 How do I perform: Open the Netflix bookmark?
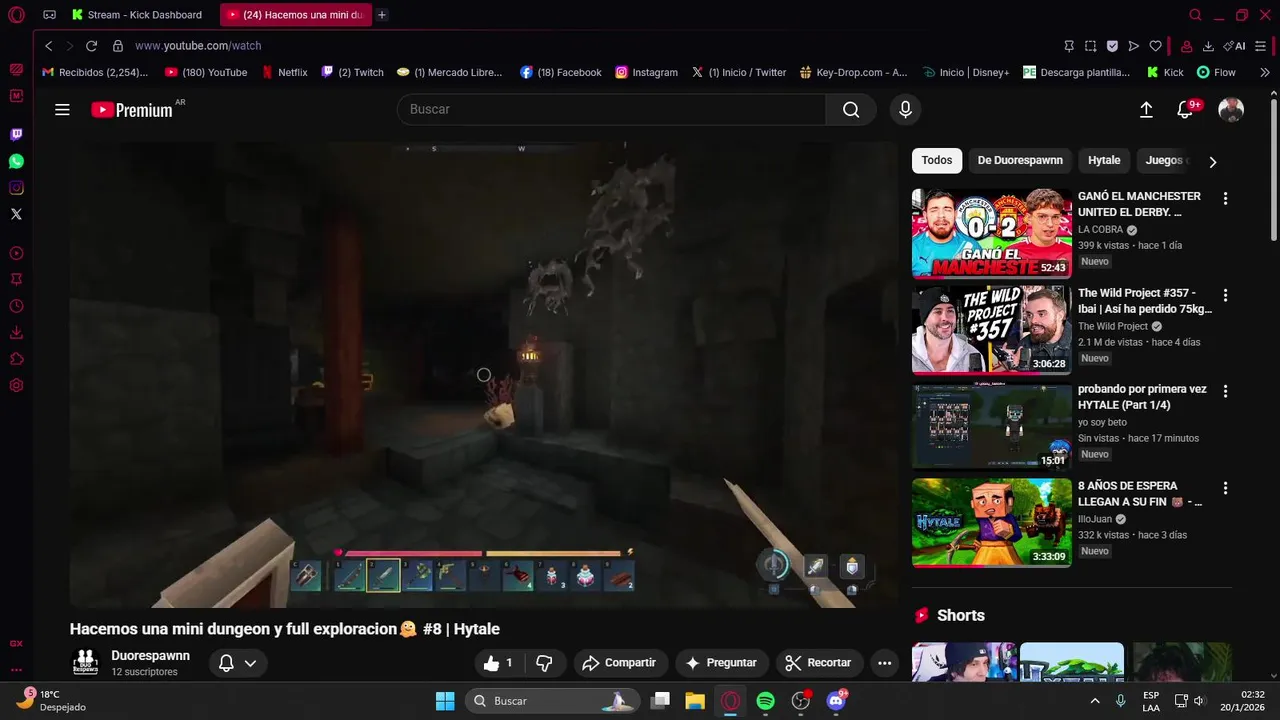285,72
